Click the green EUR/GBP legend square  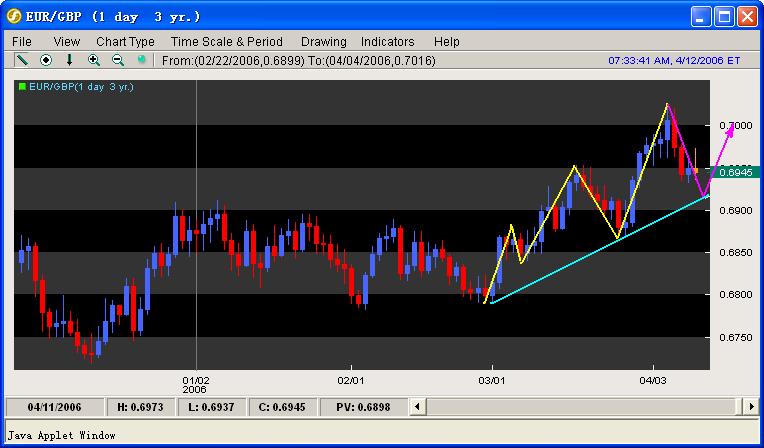22,87
